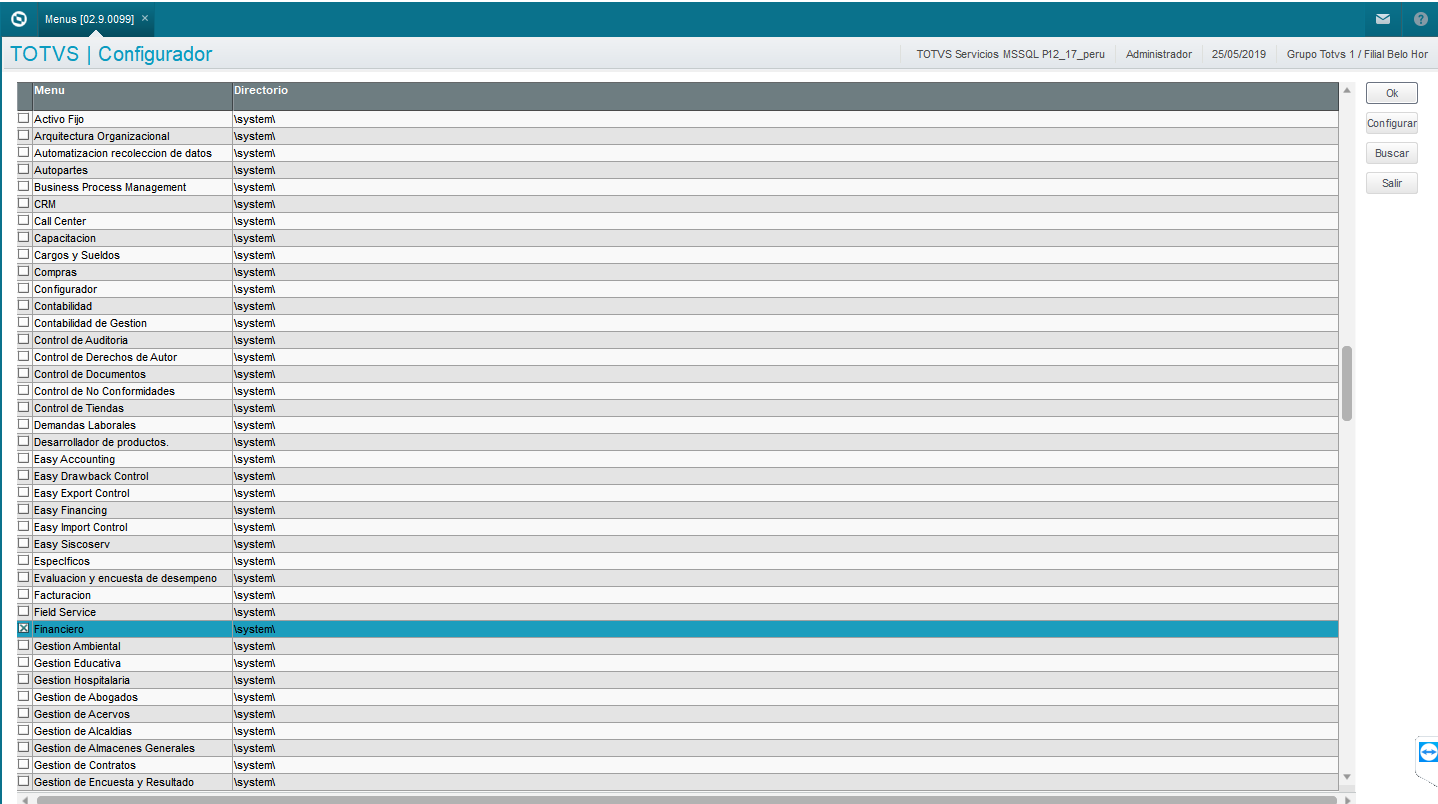This screenshot has height=804, width=1438.
Task: Open search with the Buscar button
Action: [1392, 153]
